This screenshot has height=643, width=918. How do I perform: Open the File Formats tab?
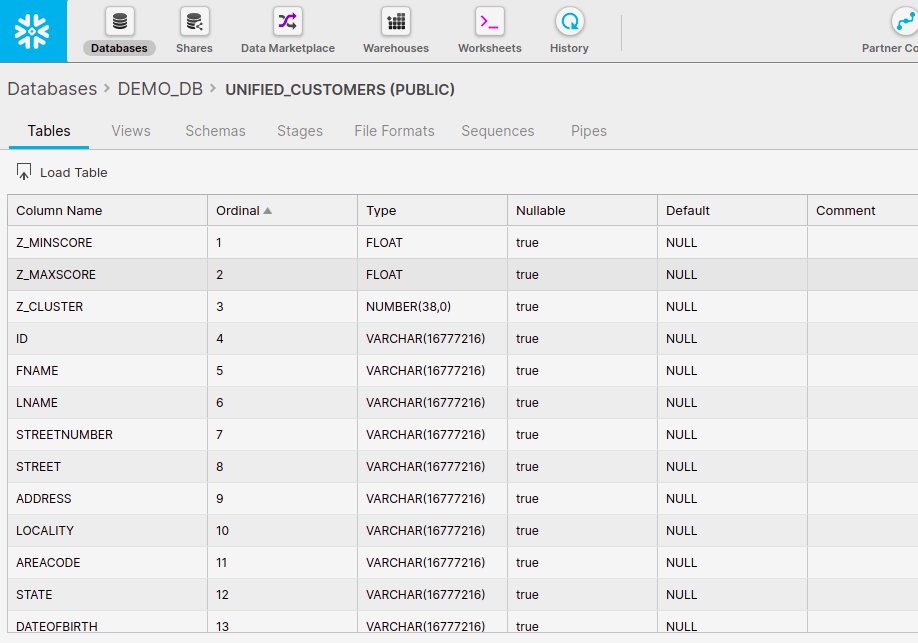pyautogui.click(x=394, y=131)
